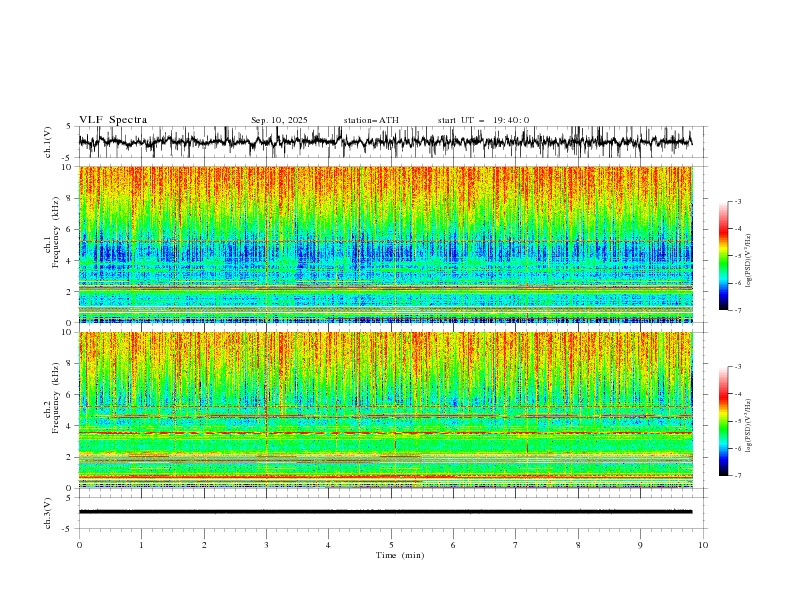The height and width of the screenshot is (612, 792).
Task: Click time axis tick label "5"
Action: [x=391, y=545]
